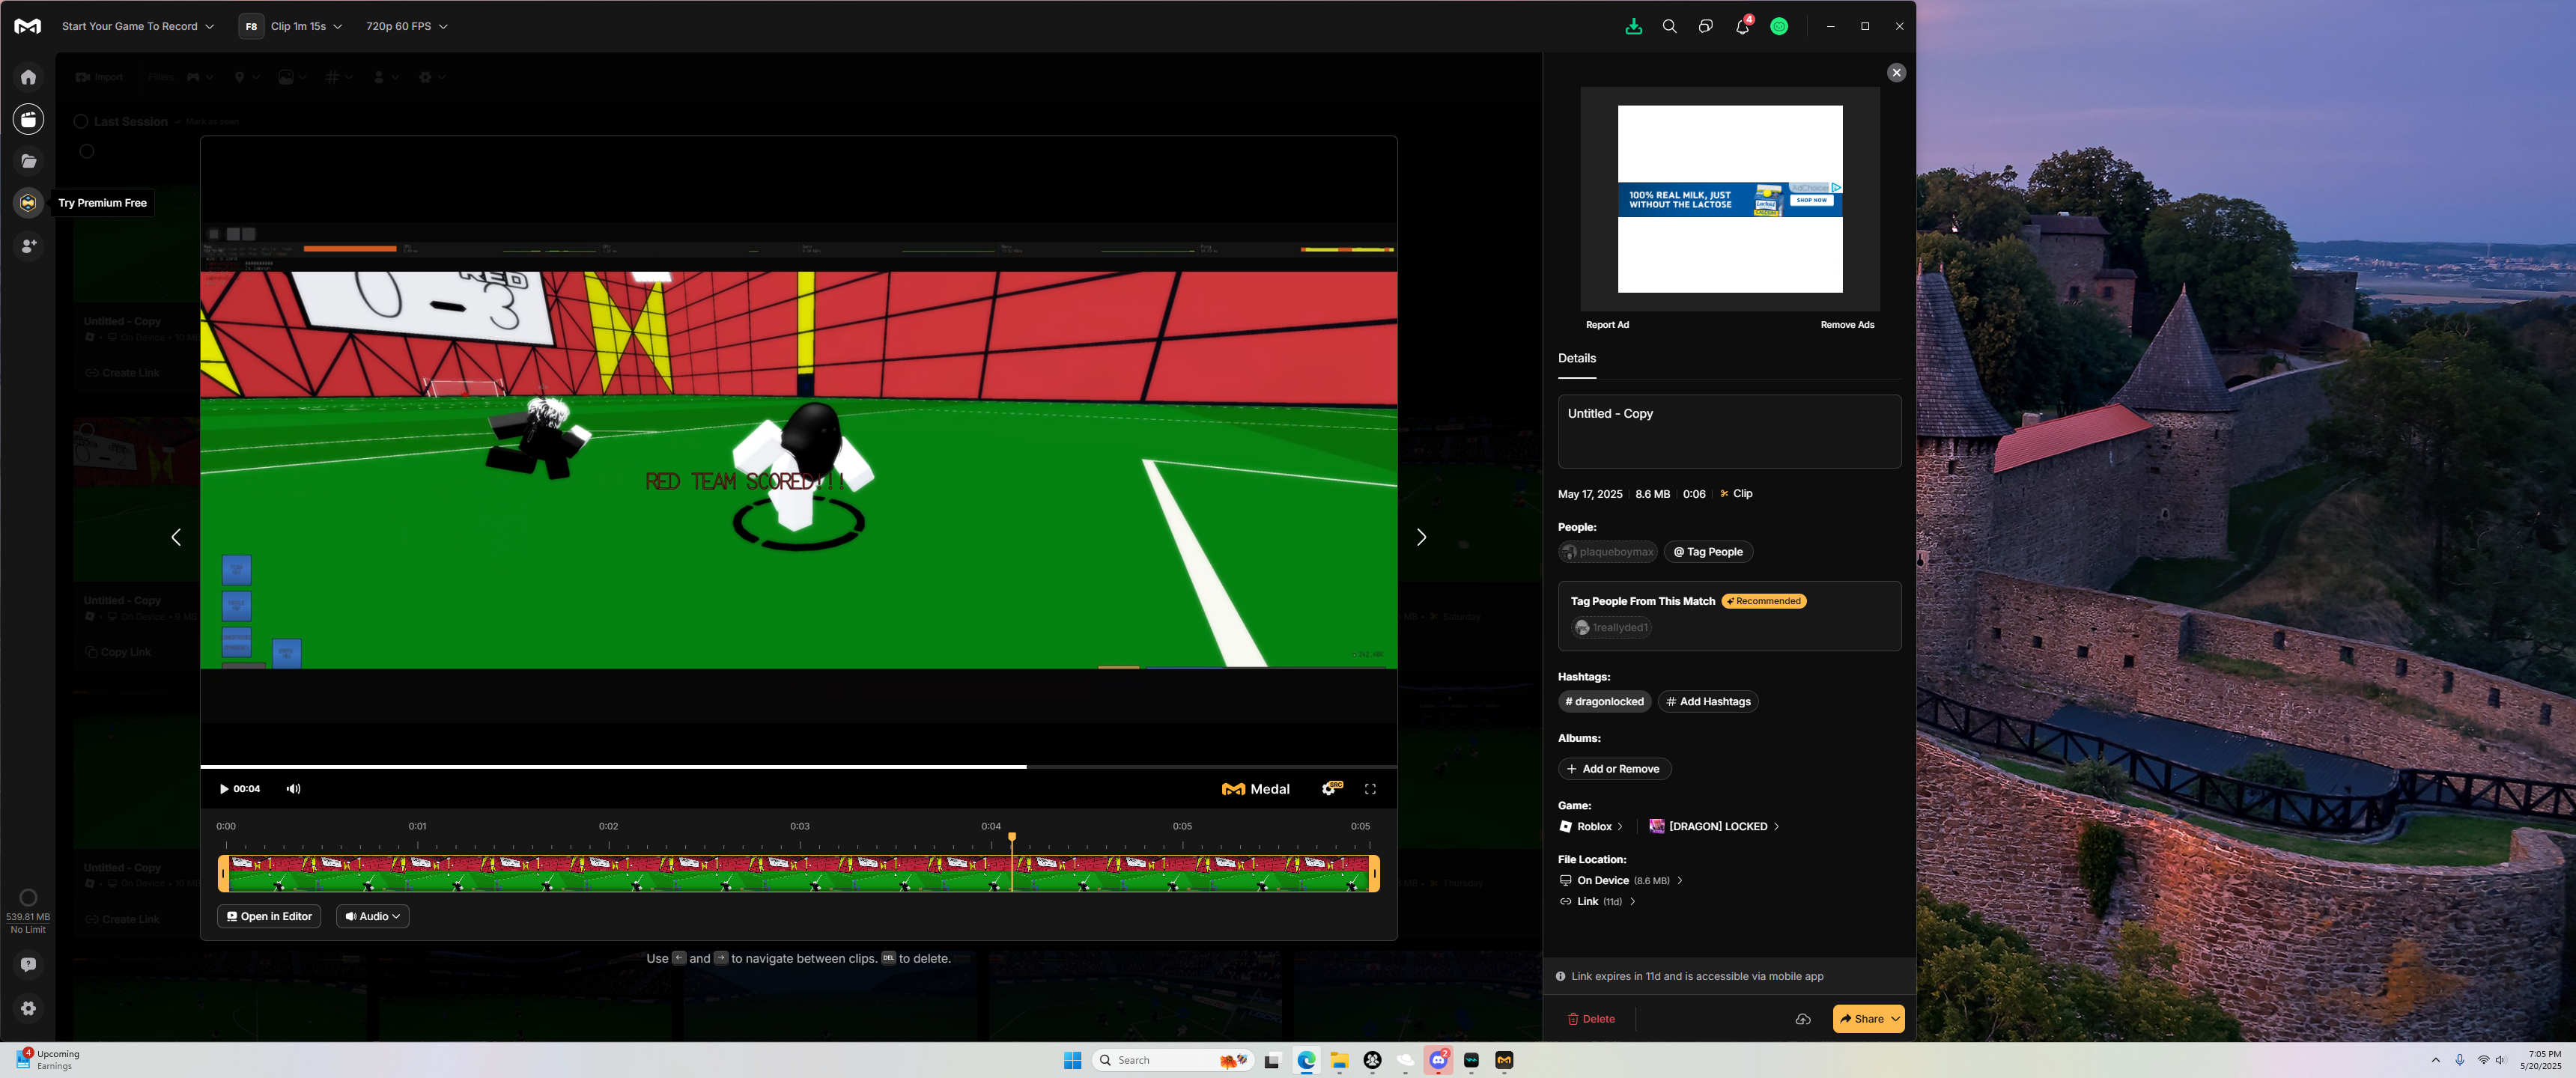Open the green profile avatar
Viewport: 2576px width, 1078px height.
1779,27
